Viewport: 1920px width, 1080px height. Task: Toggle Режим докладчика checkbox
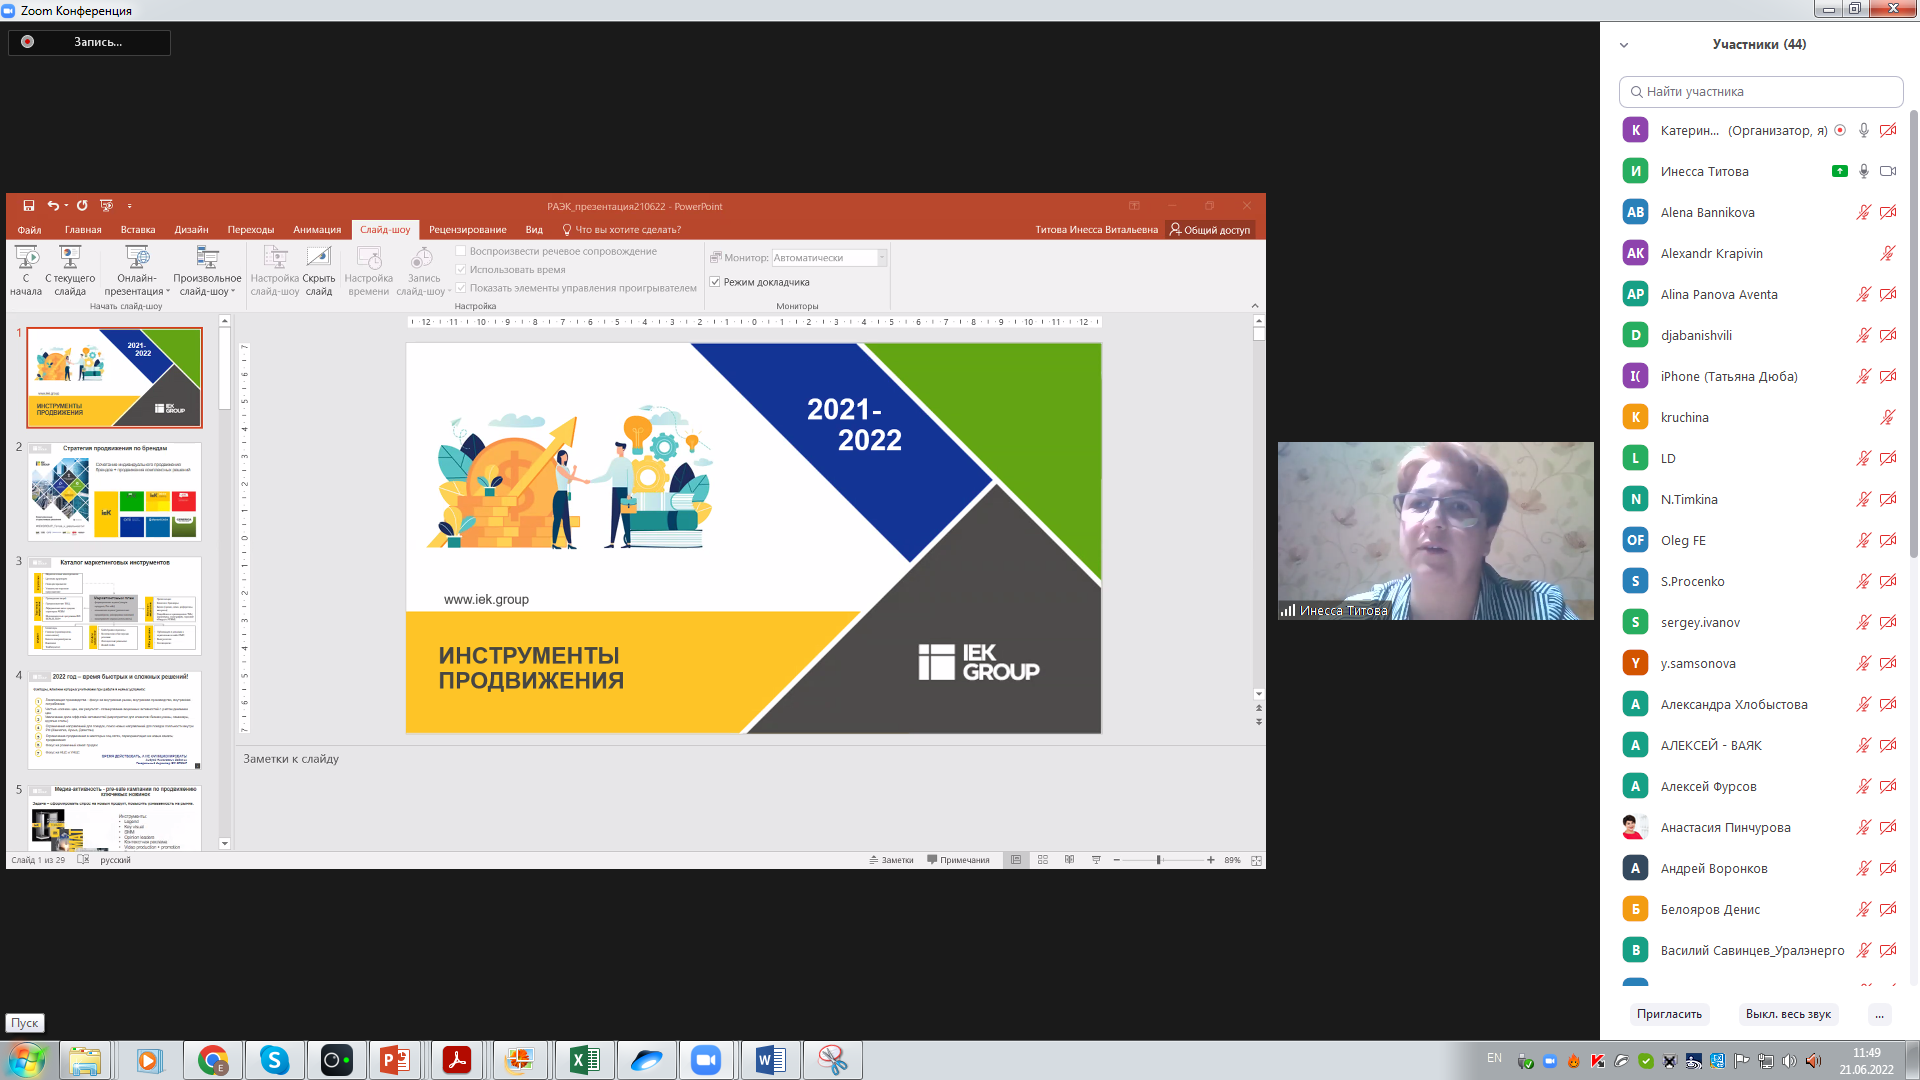tap(715, 282)
